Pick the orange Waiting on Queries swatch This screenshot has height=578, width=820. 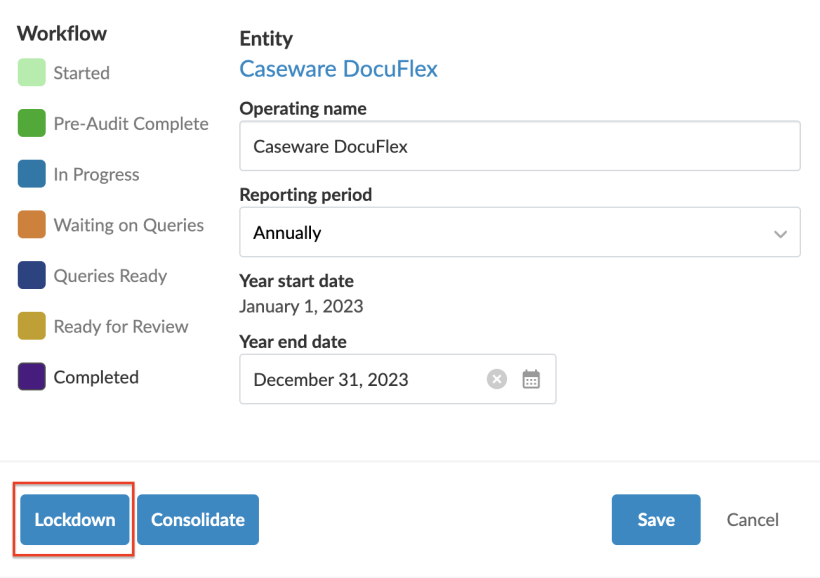point(32,225)
